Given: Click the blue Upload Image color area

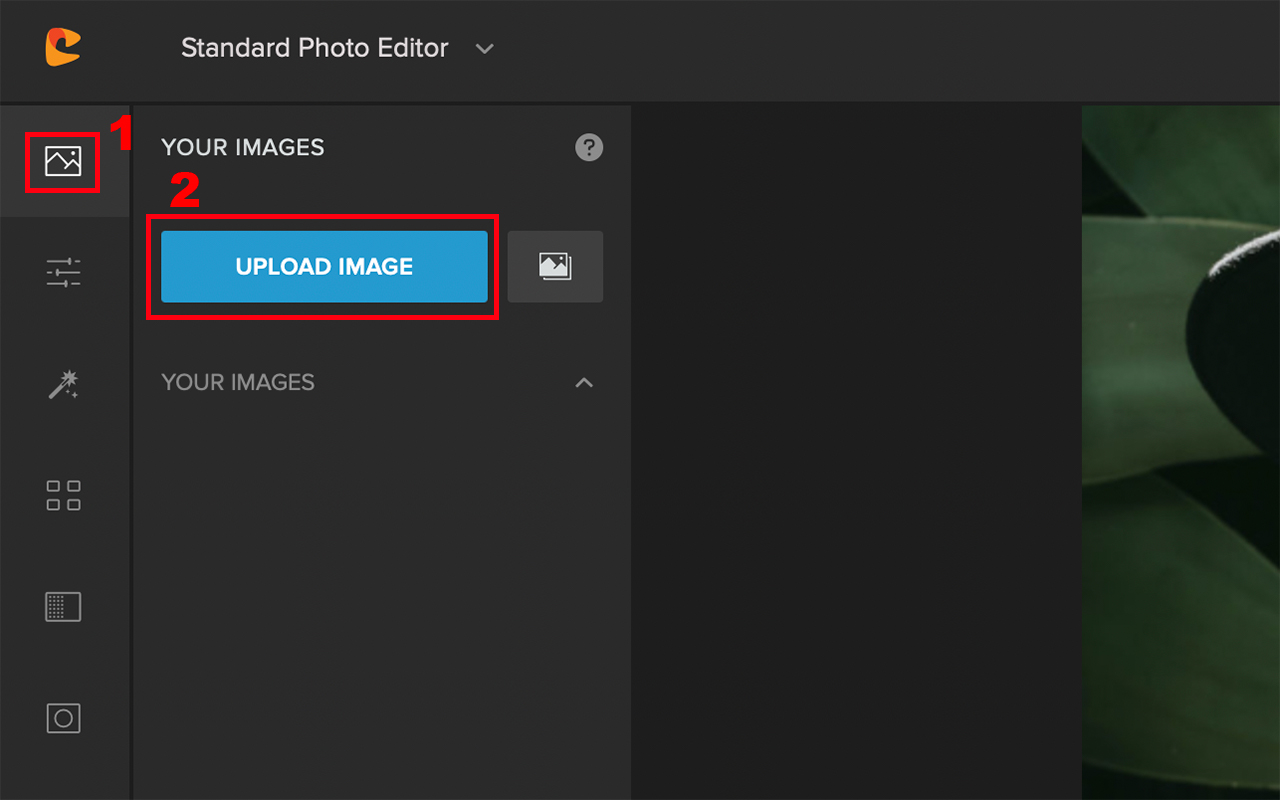Looking at the screenshot, I should click(323, 266).
